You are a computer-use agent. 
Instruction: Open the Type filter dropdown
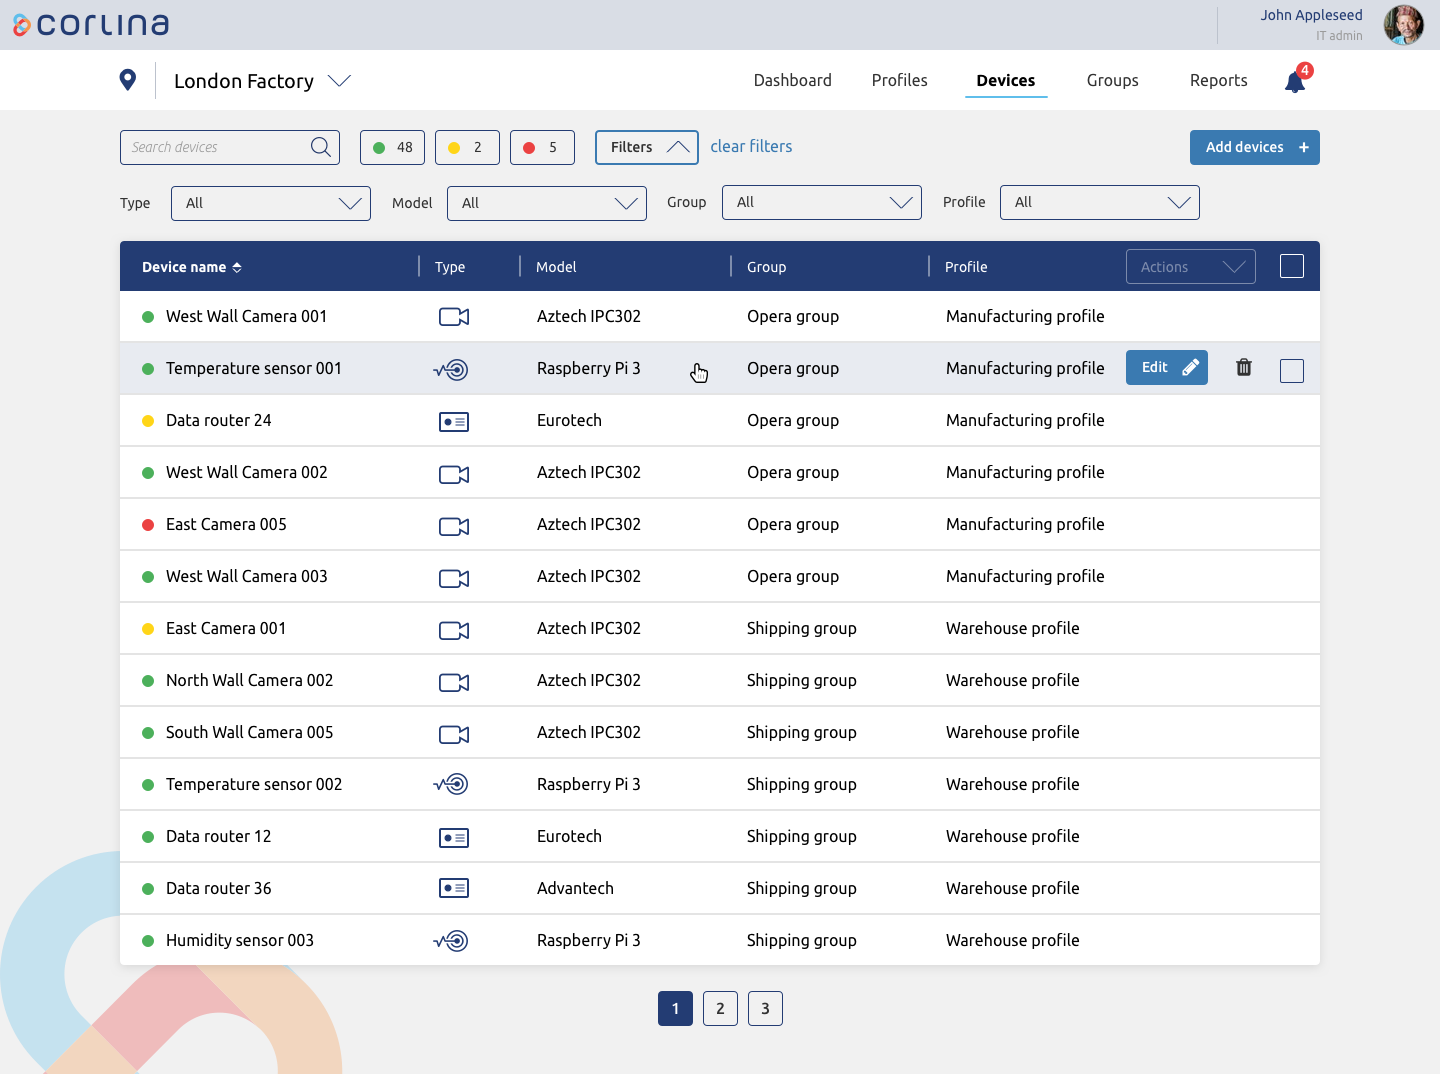(x=271, y=203)
